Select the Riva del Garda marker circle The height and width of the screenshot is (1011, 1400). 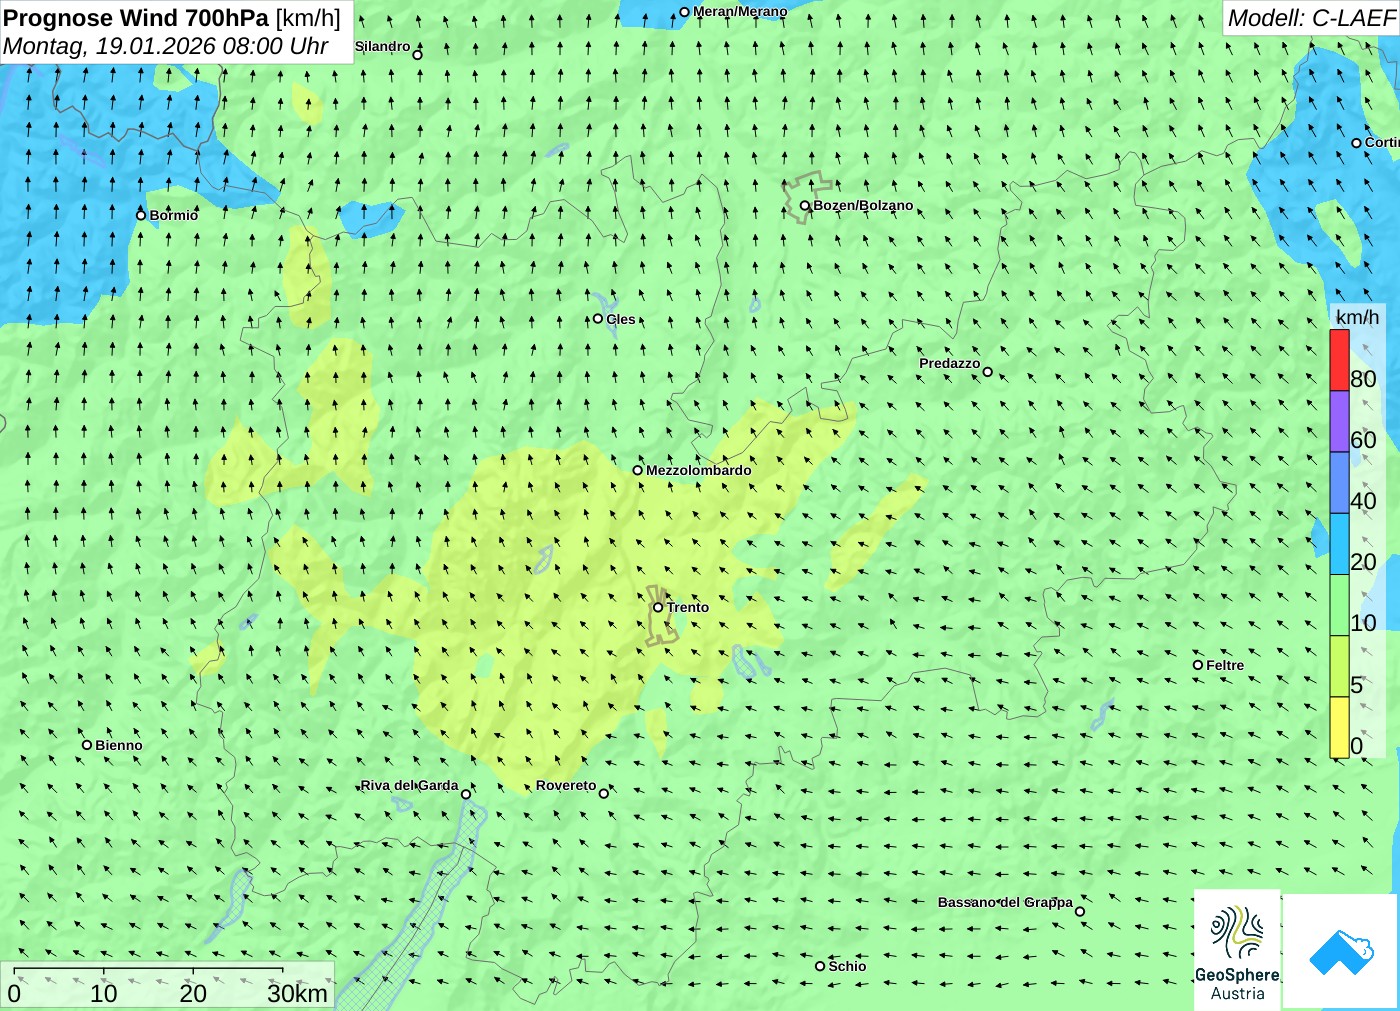coord(466,795)
